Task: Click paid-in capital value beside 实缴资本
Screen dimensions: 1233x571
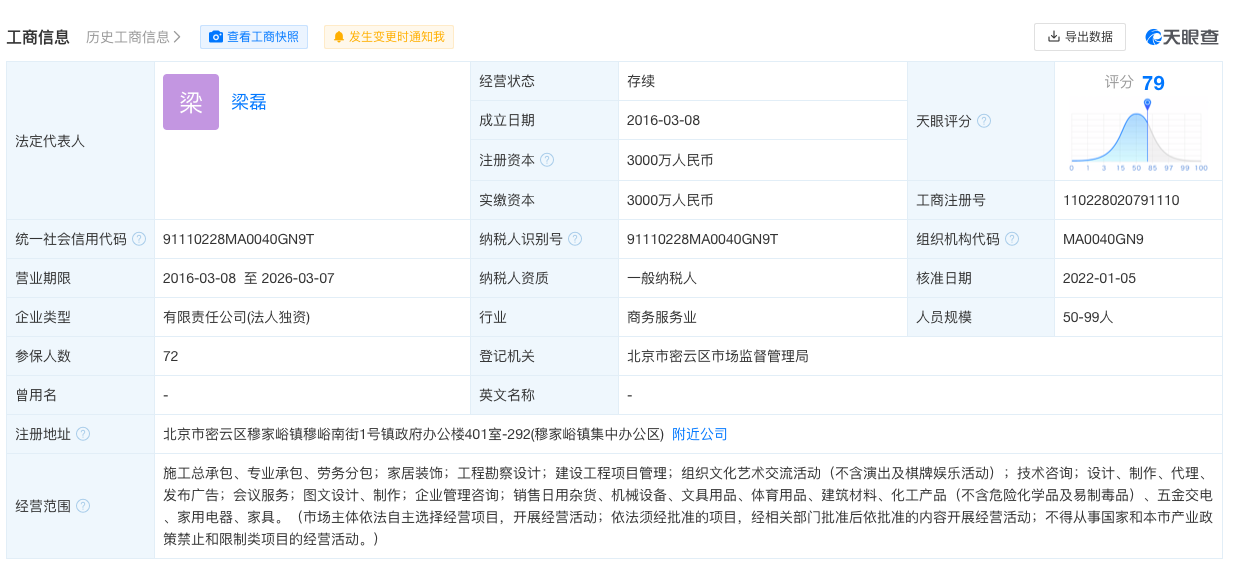Action: (x=670, y=200)
